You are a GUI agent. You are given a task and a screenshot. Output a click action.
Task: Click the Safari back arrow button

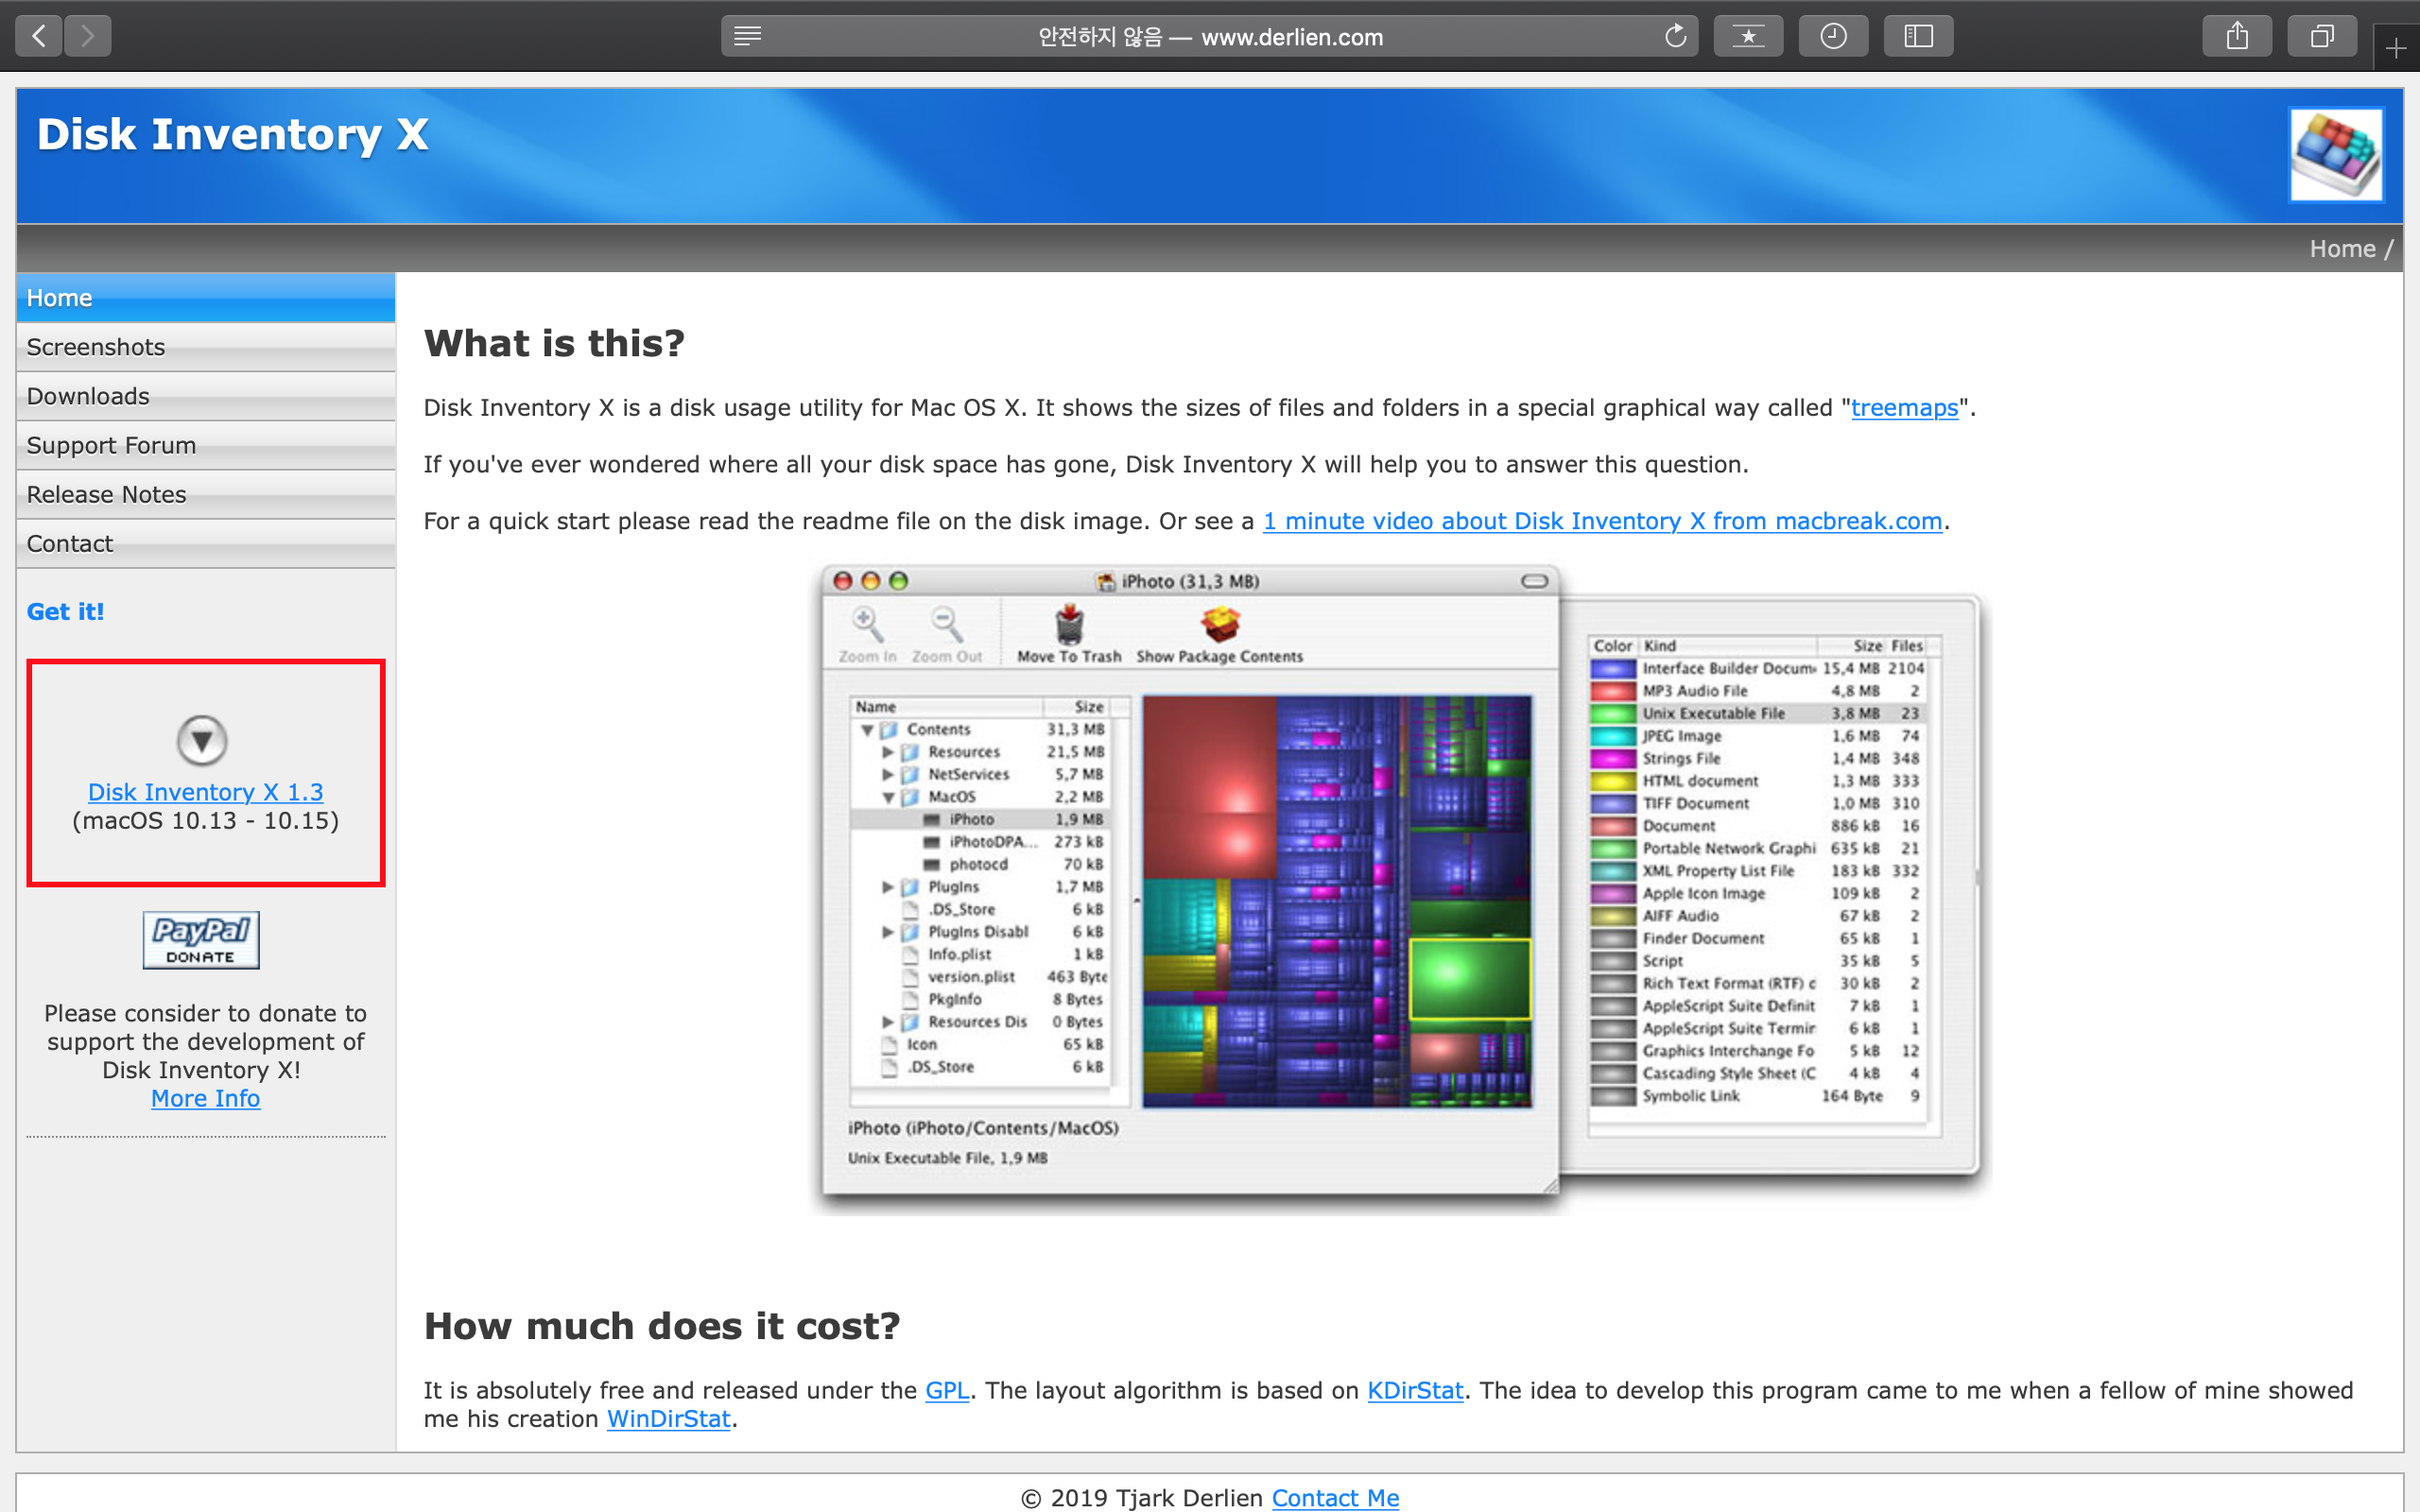tap(39, 37)
